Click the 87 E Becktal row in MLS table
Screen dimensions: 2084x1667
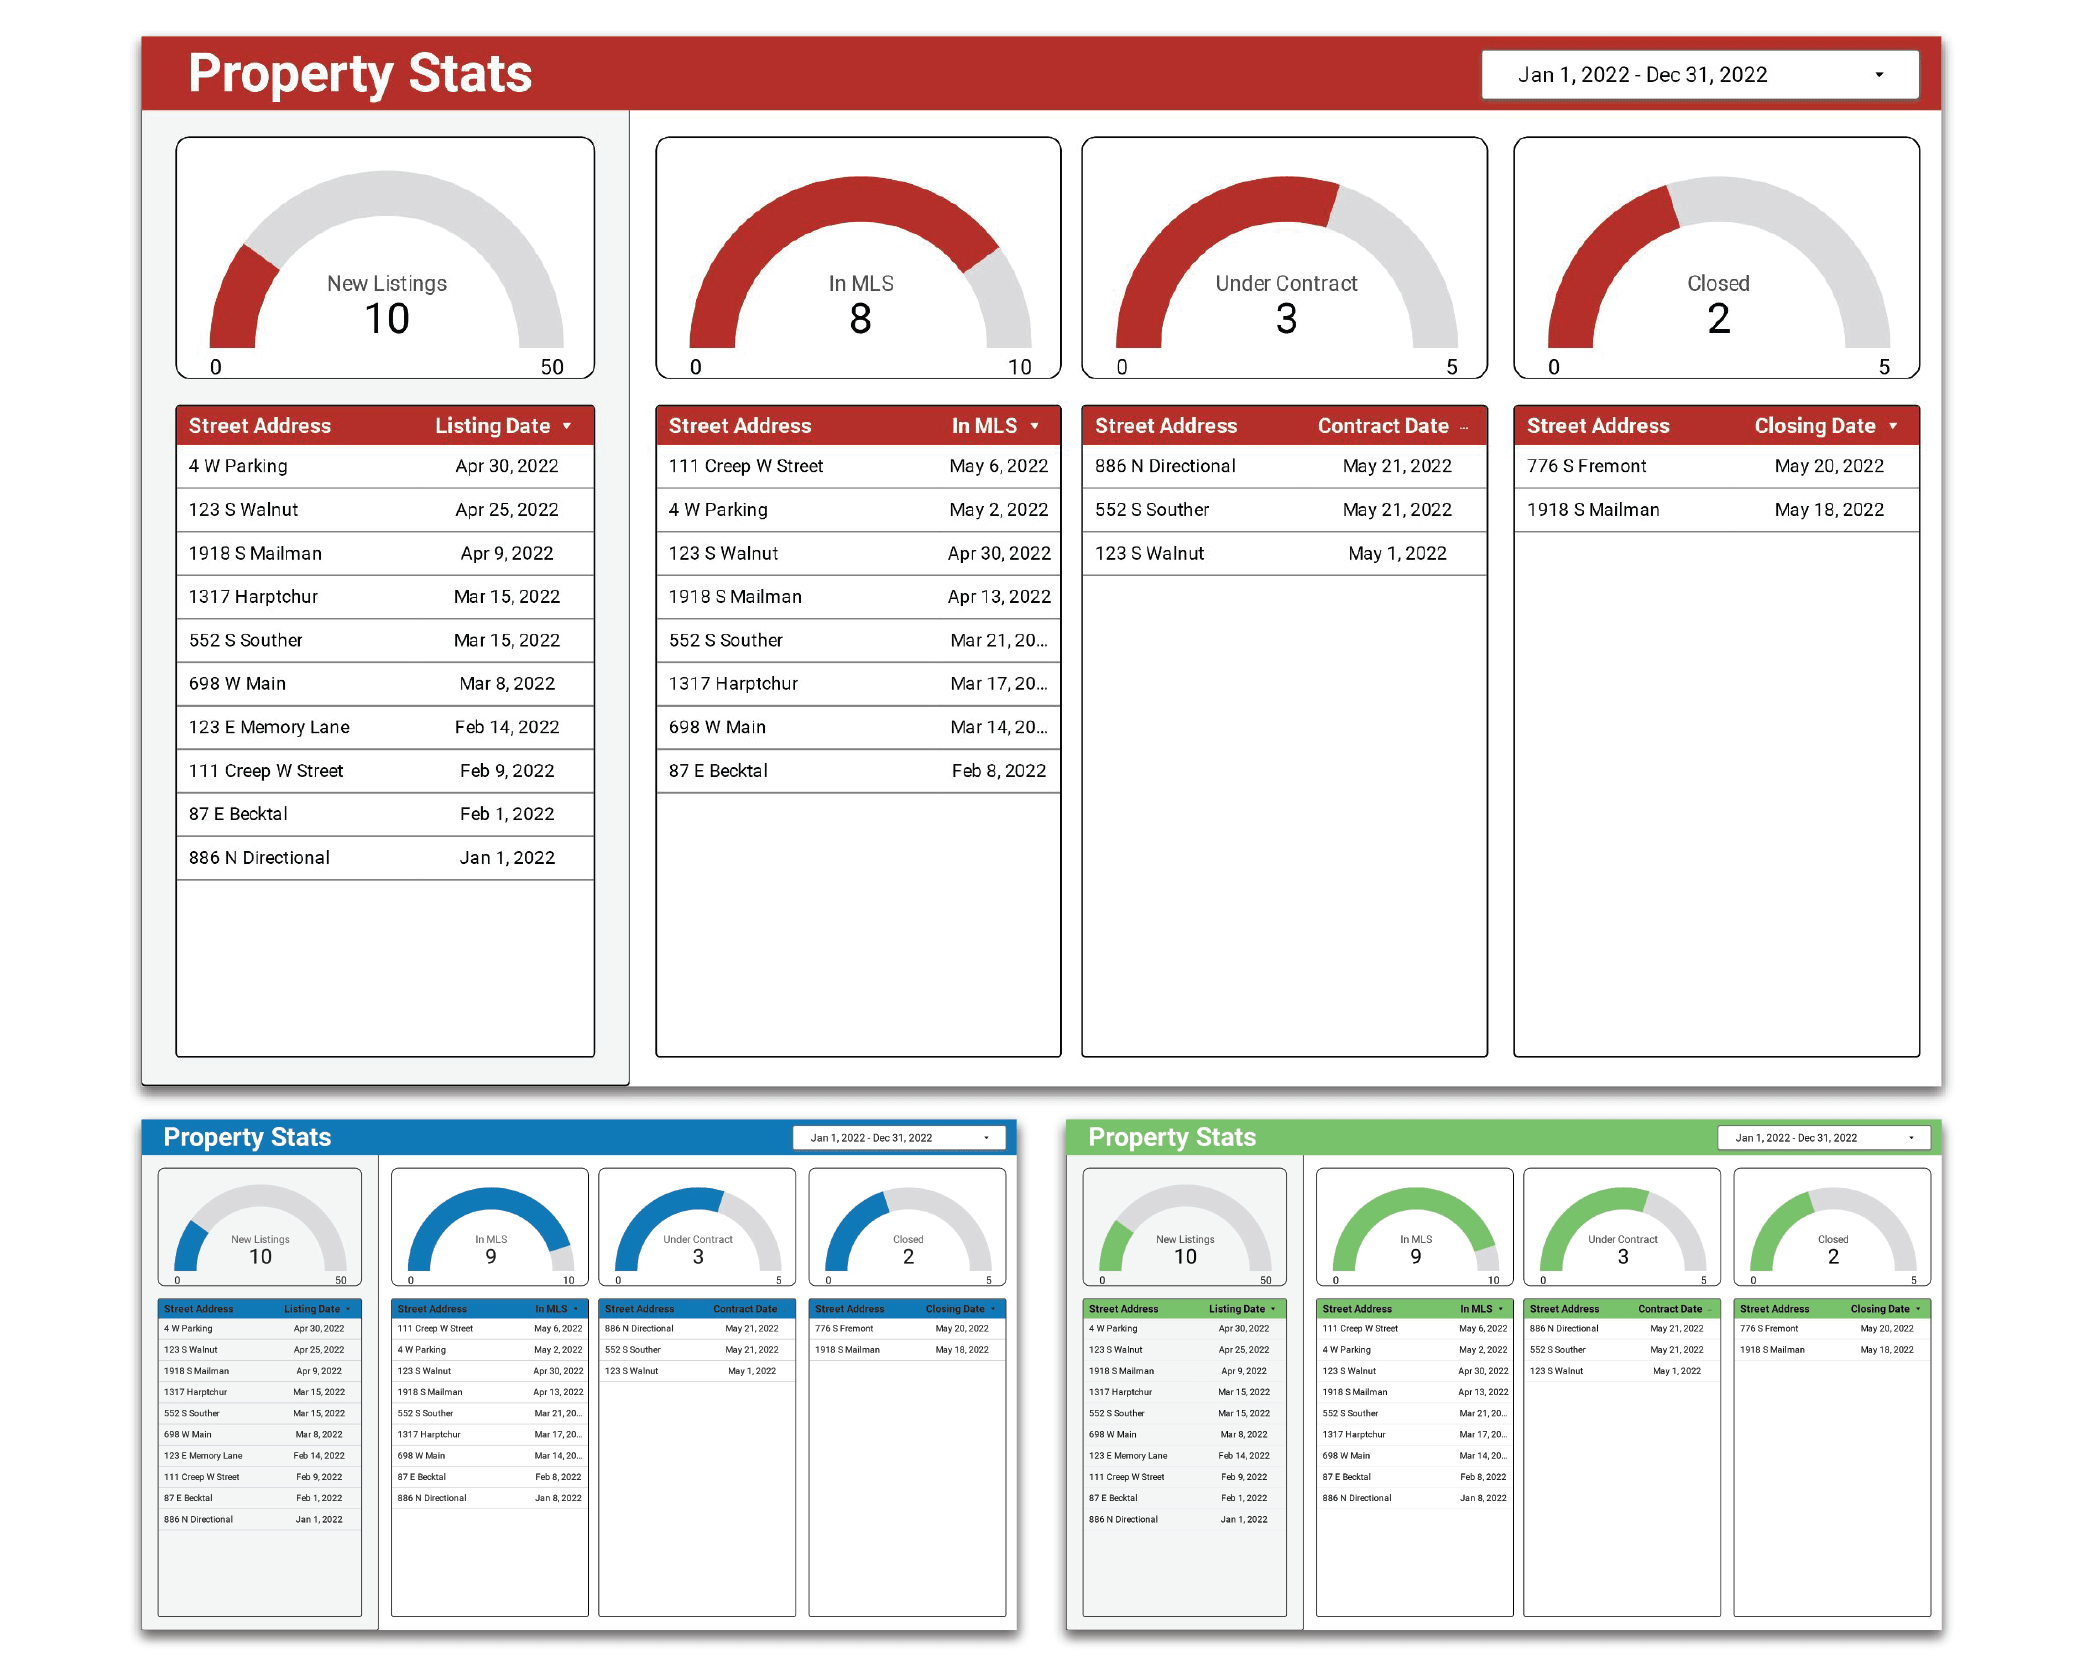(857, 770)
